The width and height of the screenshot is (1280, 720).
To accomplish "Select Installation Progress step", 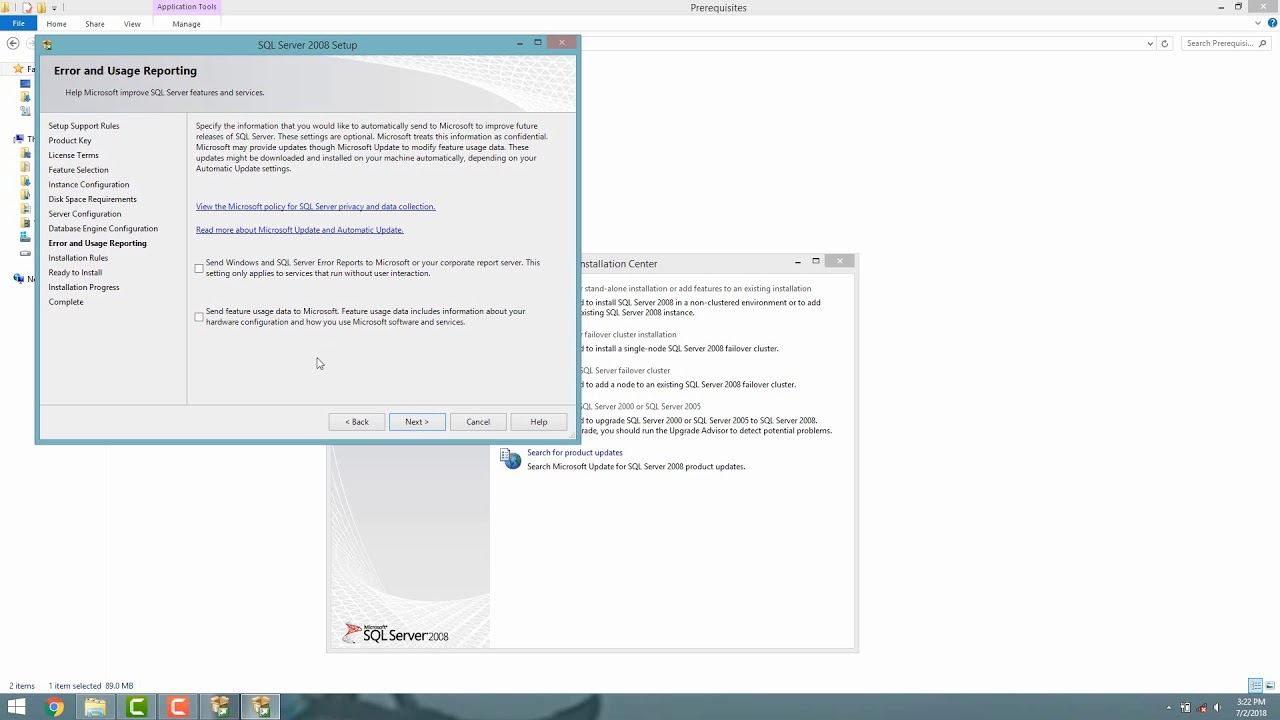I will pos(84,287).
